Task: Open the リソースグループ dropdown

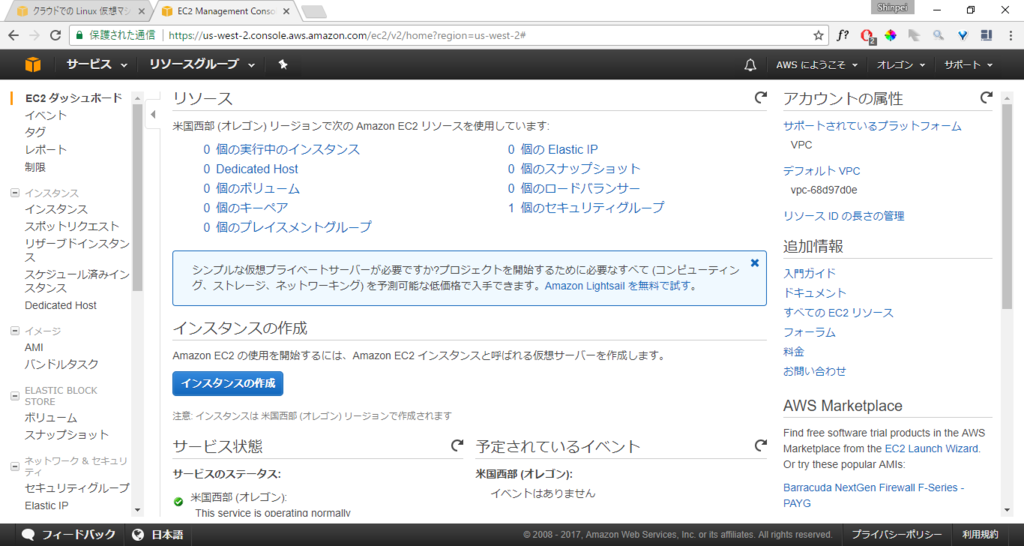Action: (202, 64)
